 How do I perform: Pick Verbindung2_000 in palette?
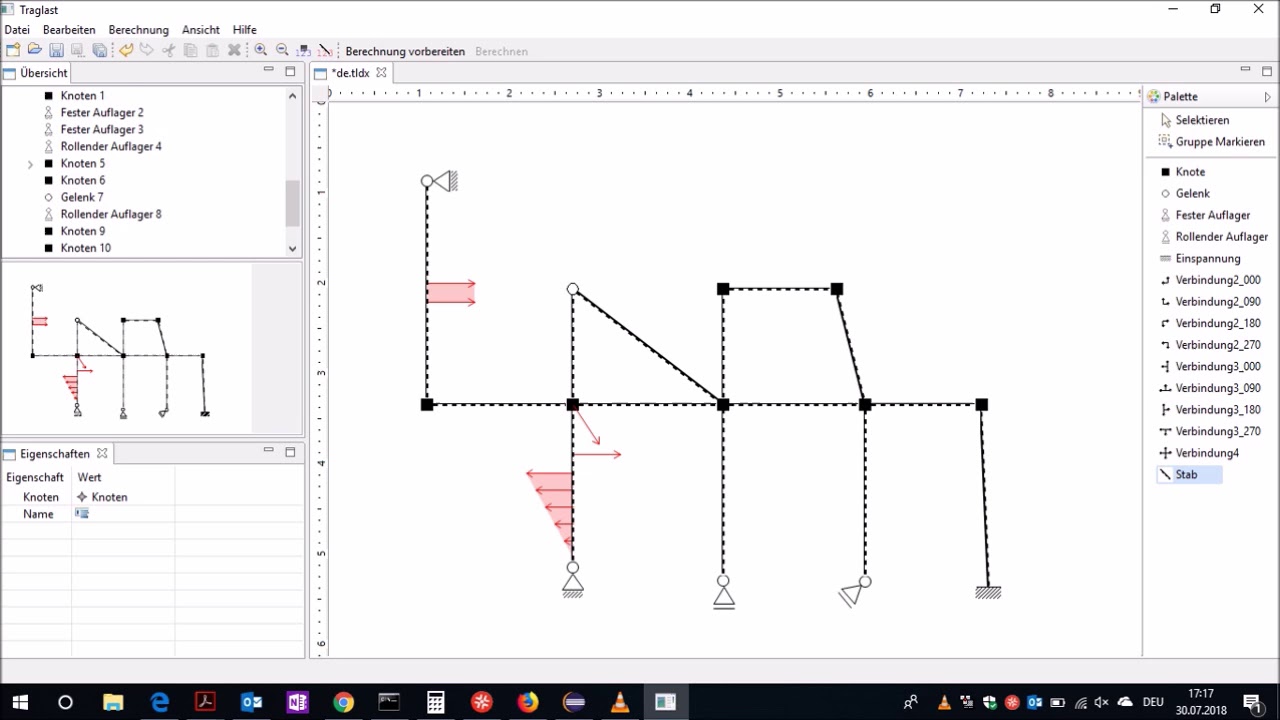pos(1209,281)
